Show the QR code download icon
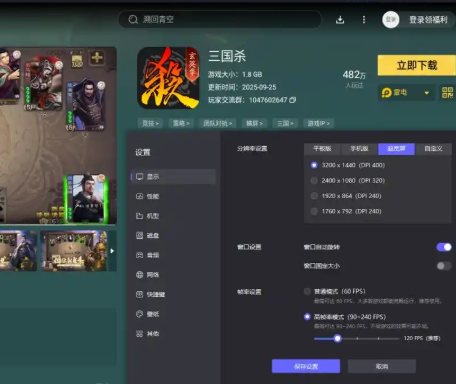The width and height of the screenshot is (456, 384). click(x=447, y=92)
